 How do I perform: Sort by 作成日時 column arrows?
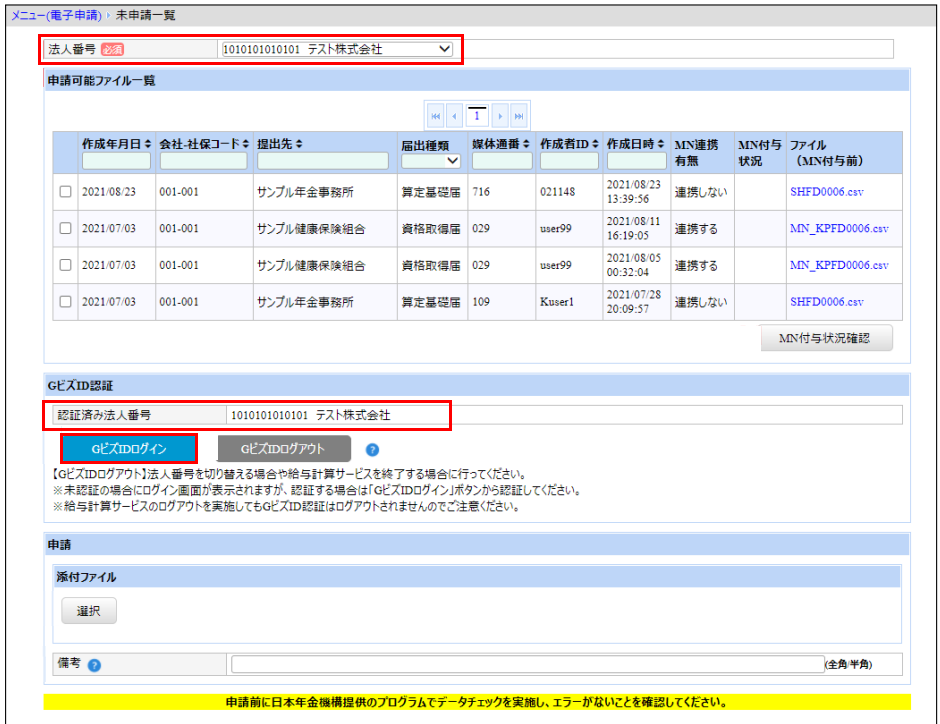661,144
